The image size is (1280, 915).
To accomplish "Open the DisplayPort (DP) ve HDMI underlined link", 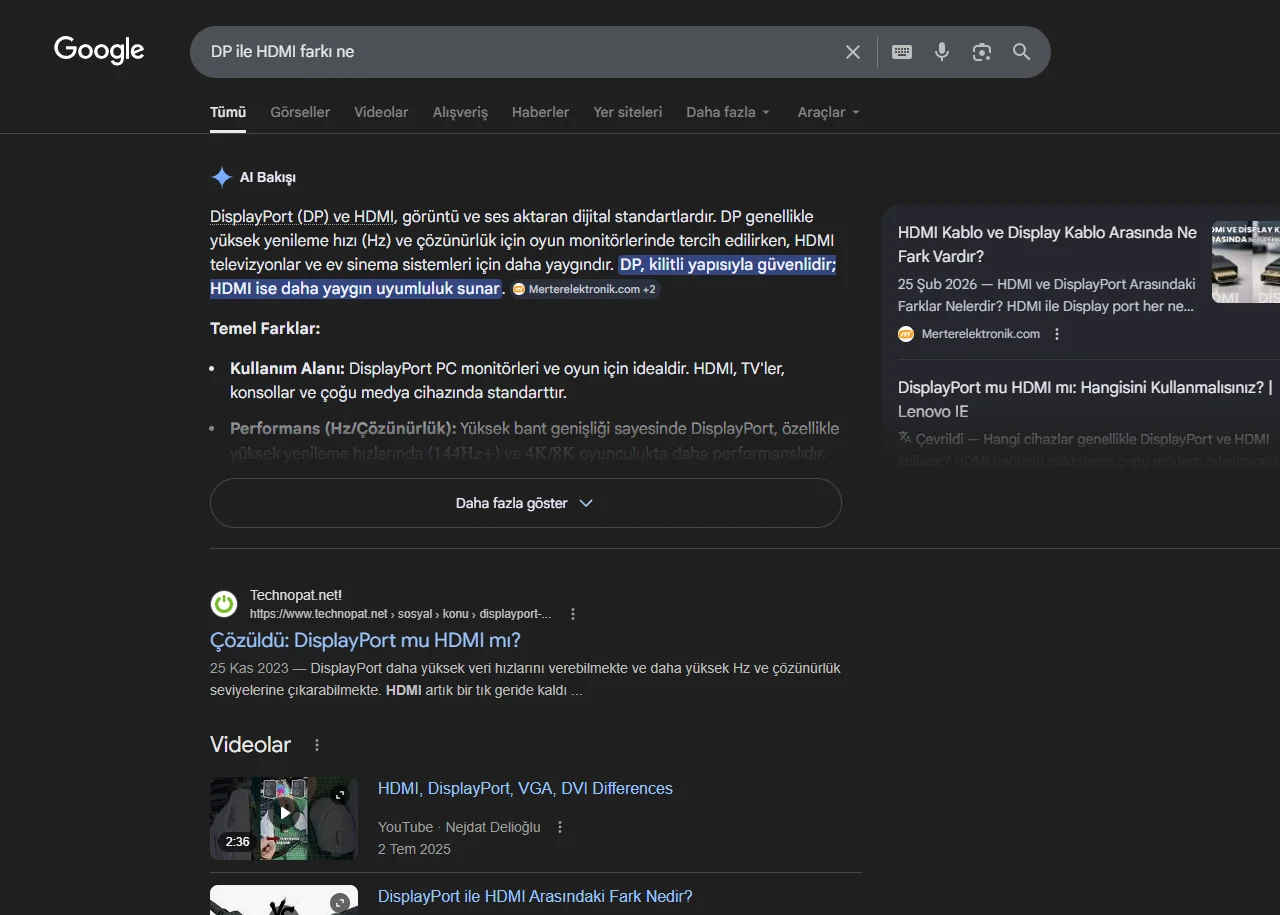I will point(303,216).
